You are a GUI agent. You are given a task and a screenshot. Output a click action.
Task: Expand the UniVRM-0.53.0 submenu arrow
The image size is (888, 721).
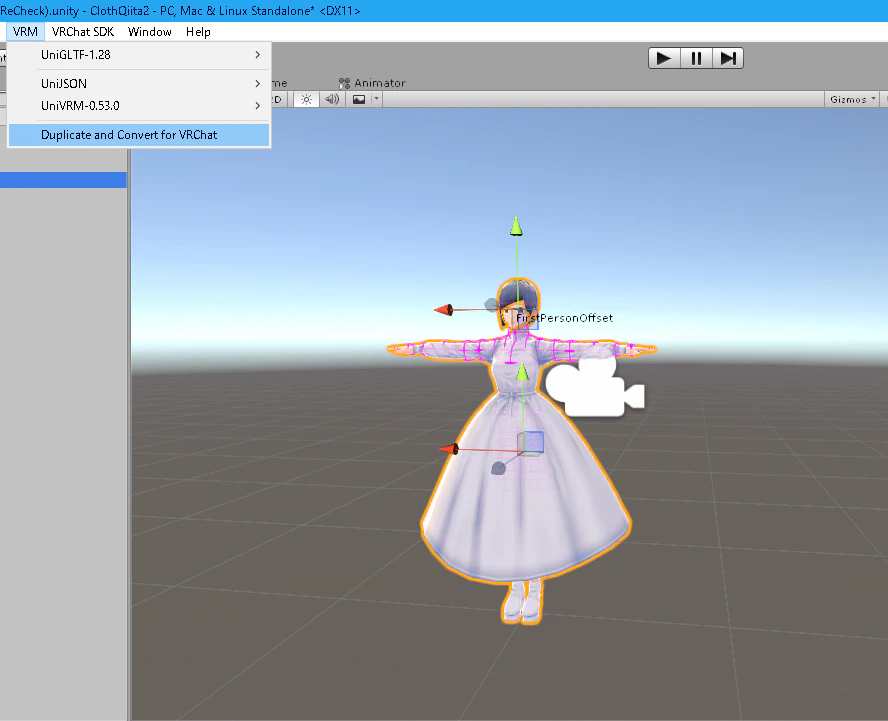pos(258,106)
